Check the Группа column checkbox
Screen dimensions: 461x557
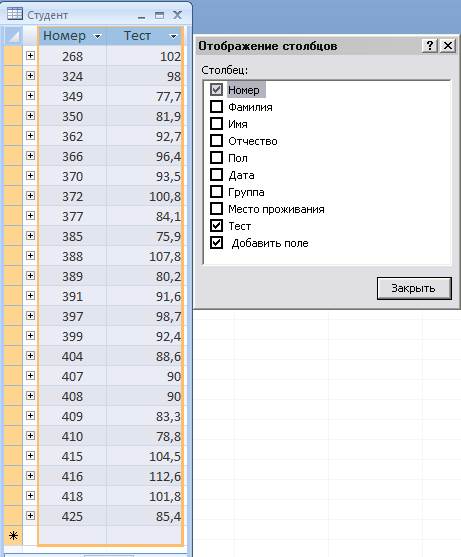click(216, 192)
